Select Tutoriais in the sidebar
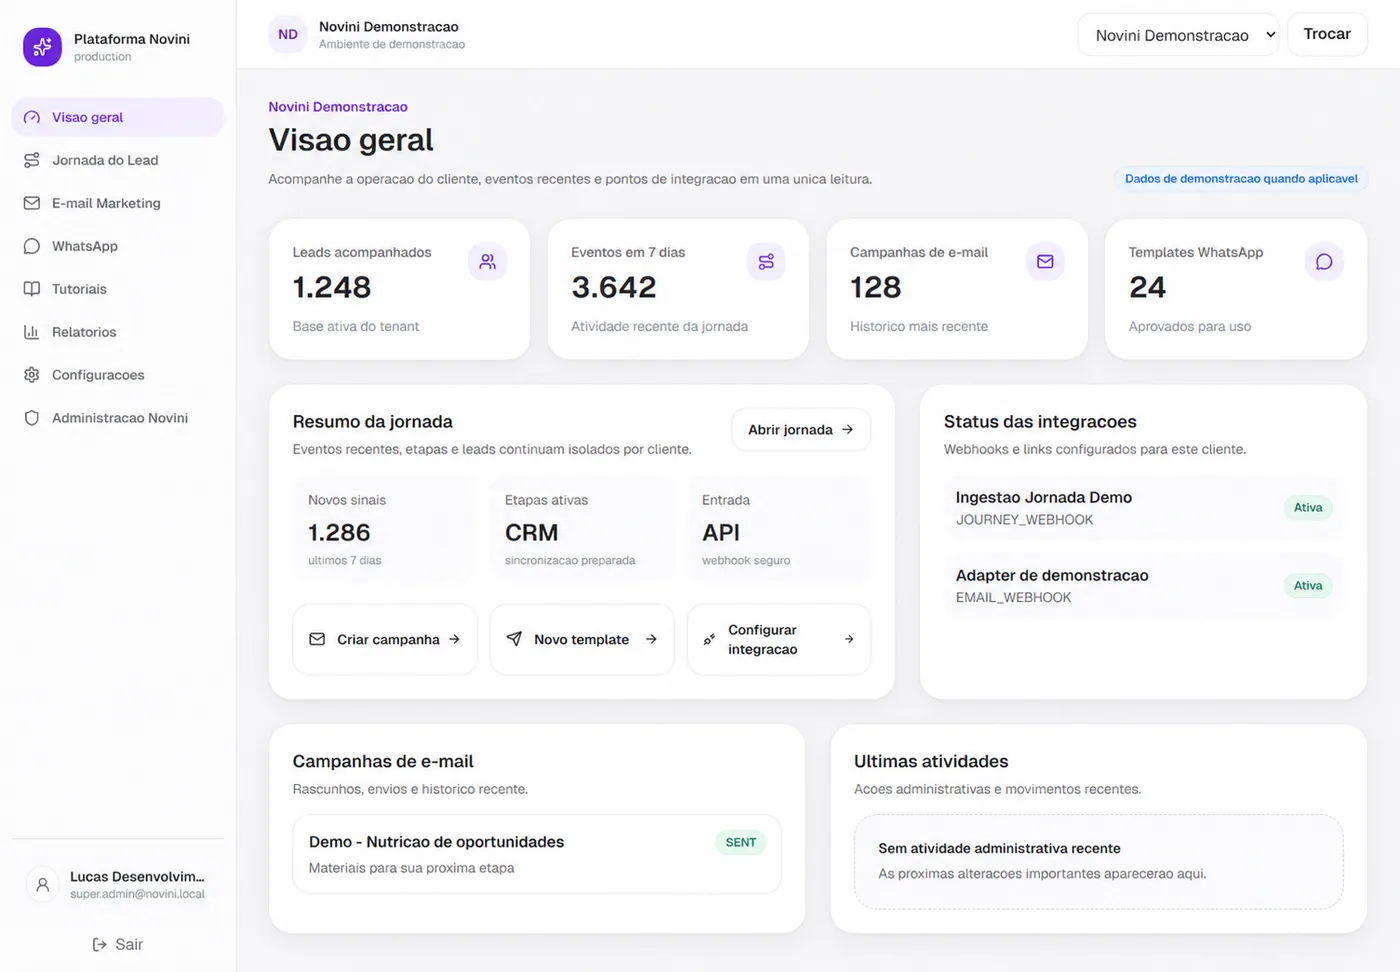 117,289
